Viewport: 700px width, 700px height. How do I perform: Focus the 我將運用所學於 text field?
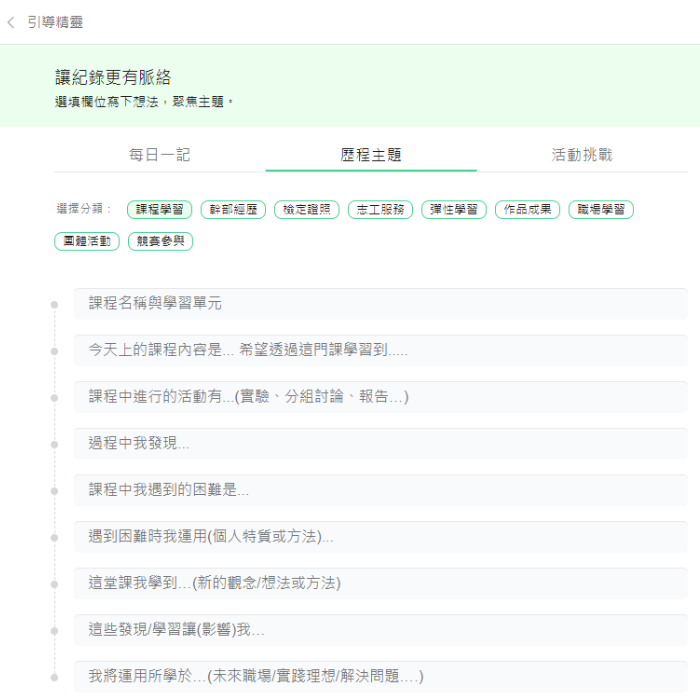pyautogui.click(x=380, y=676)
